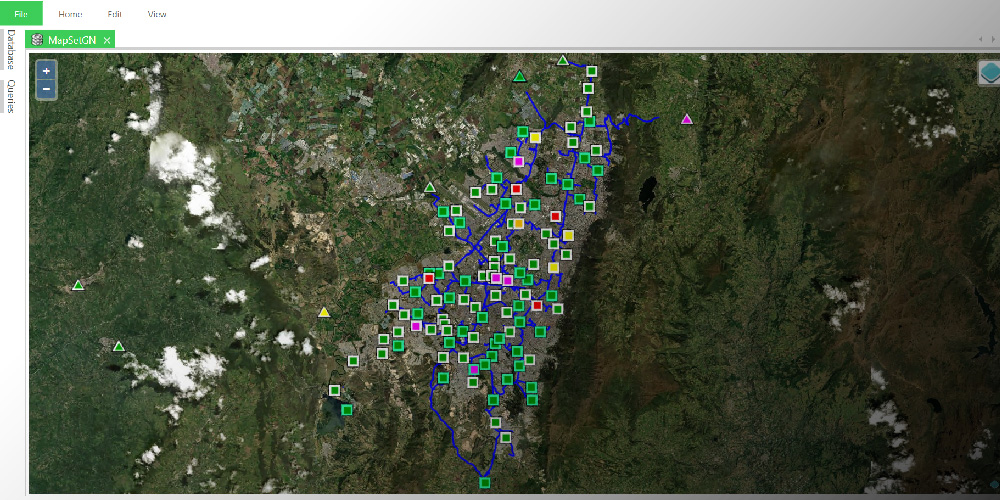Click the MapSetGN tab database icon
The image size is (1000, 500).
[37, 40]
